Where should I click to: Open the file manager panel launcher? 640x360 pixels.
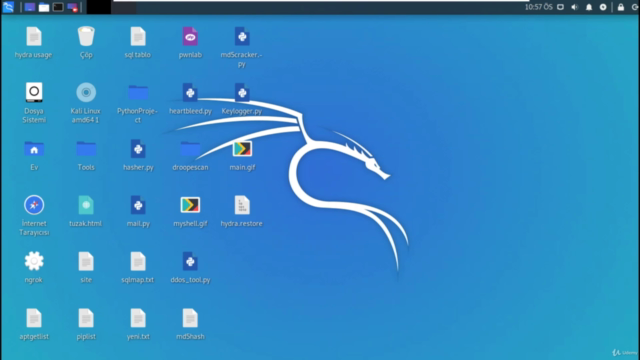click(44, 7)
